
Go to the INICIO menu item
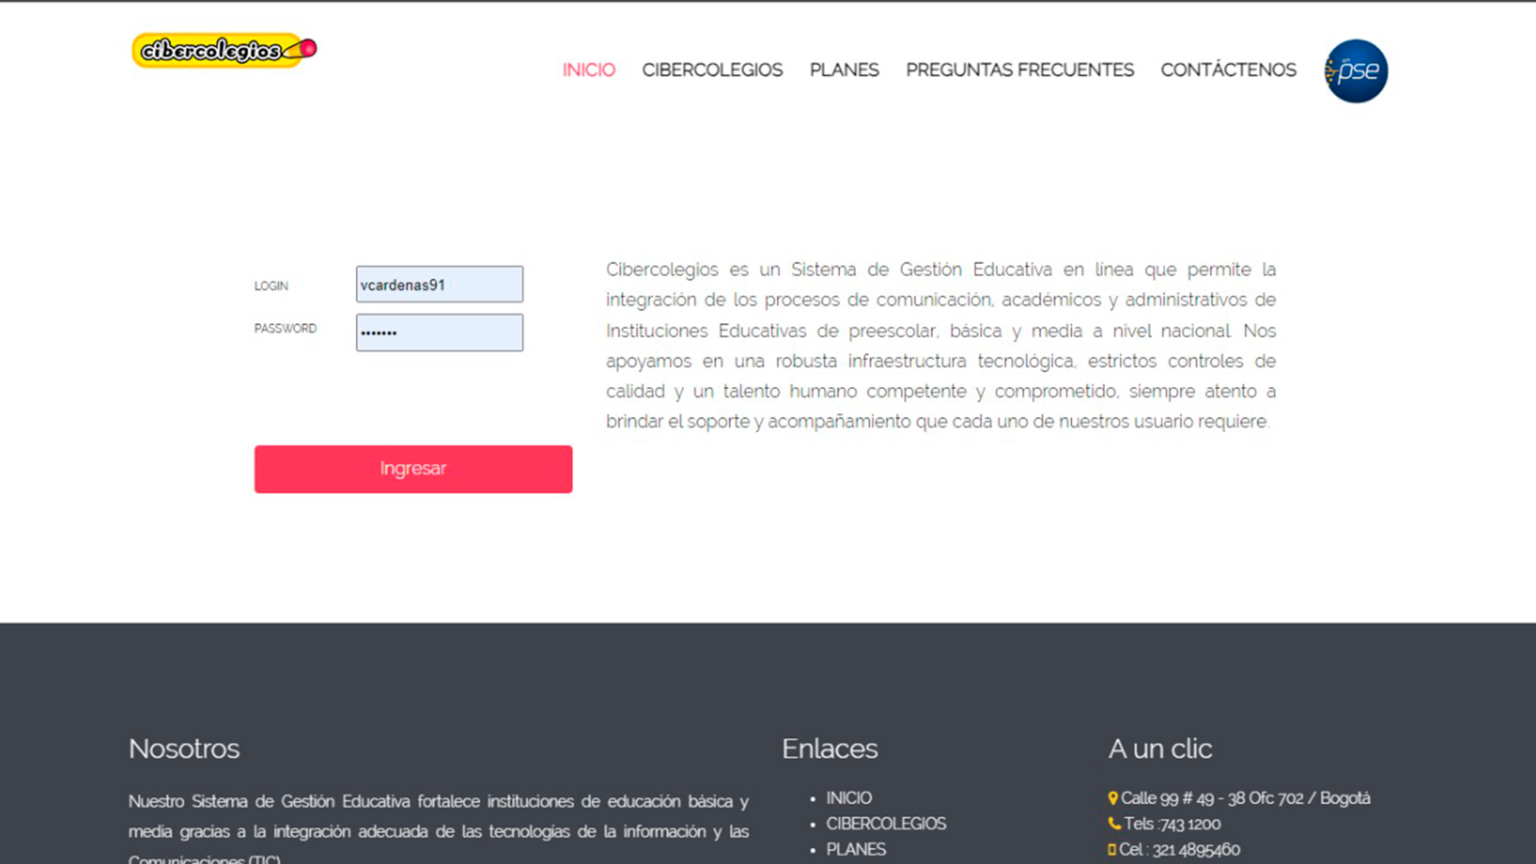[x=588, y=70]
